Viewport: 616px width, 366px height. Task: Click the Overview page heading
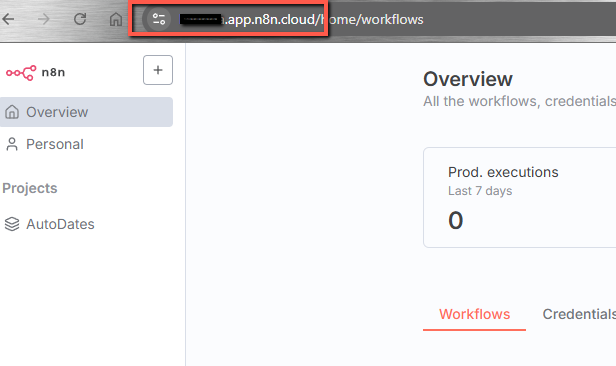[468, 79]
